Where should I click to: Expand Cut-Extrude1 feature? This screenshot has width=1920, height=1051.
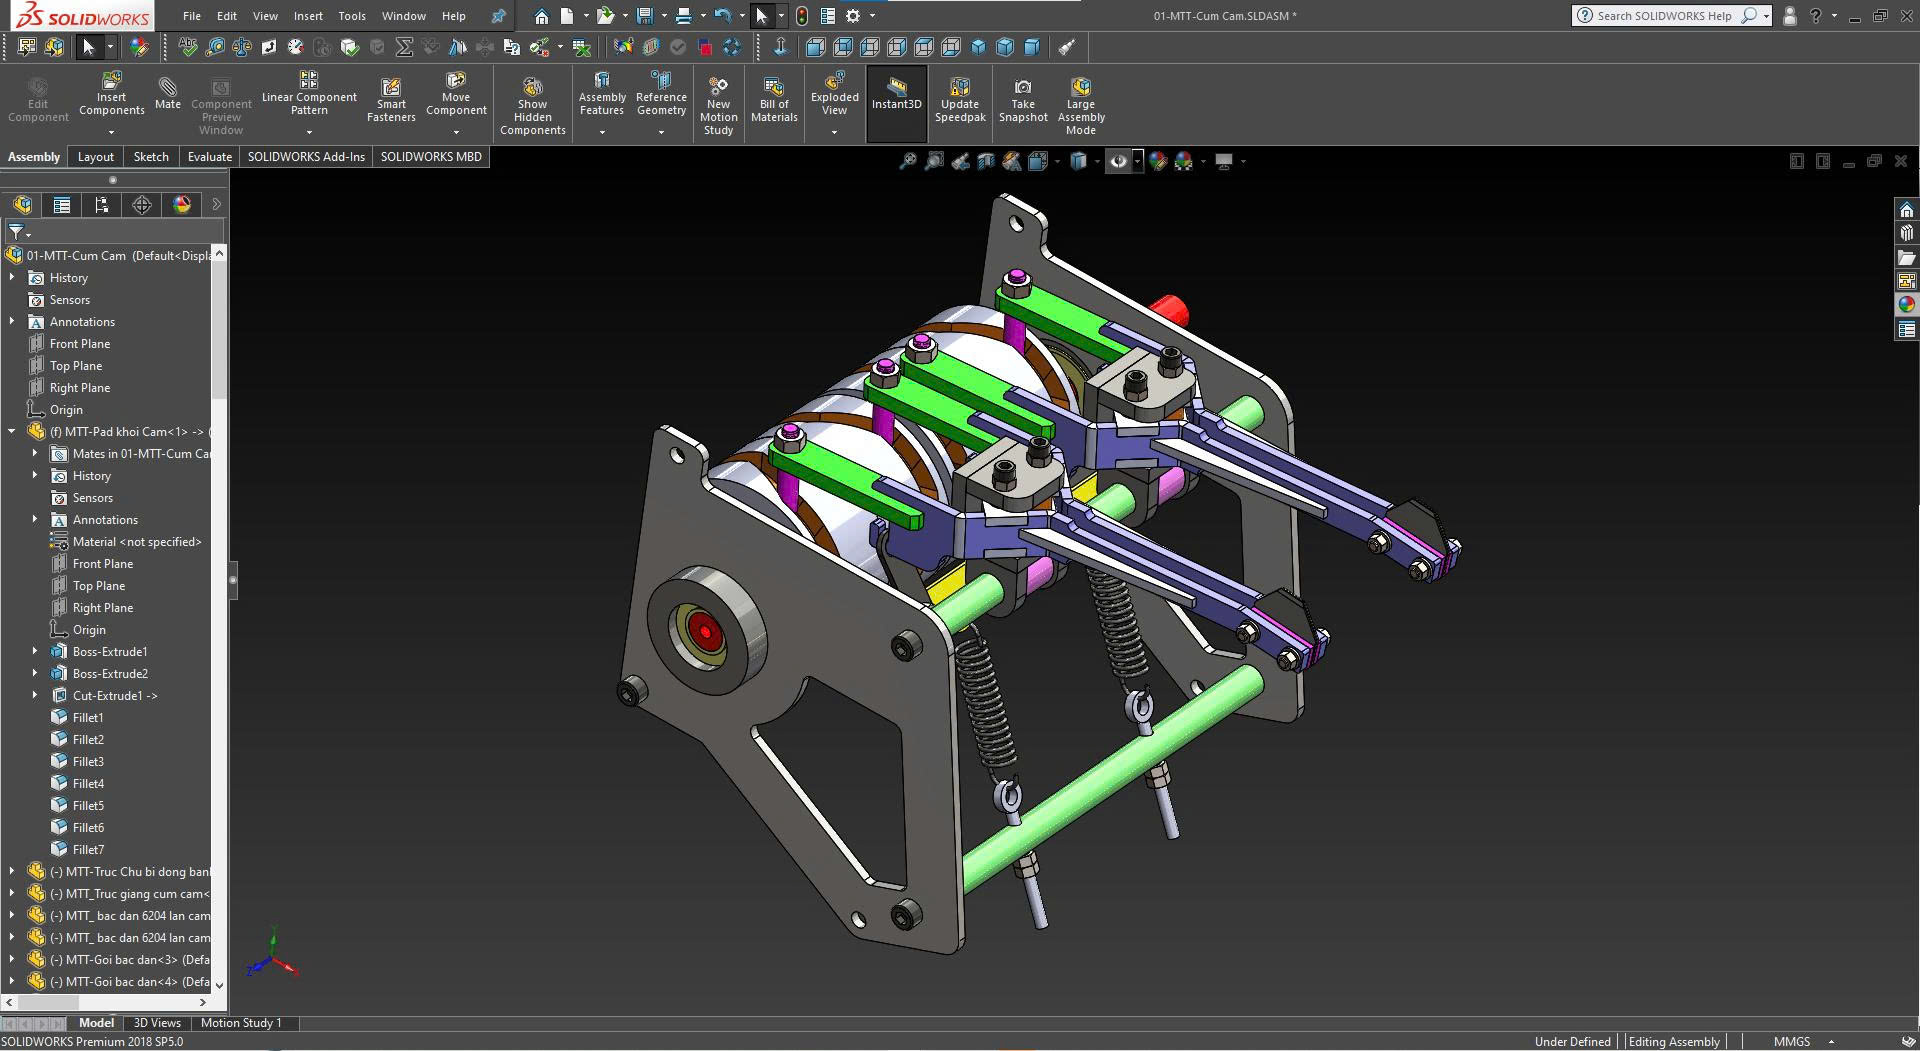tap(35, 696)
